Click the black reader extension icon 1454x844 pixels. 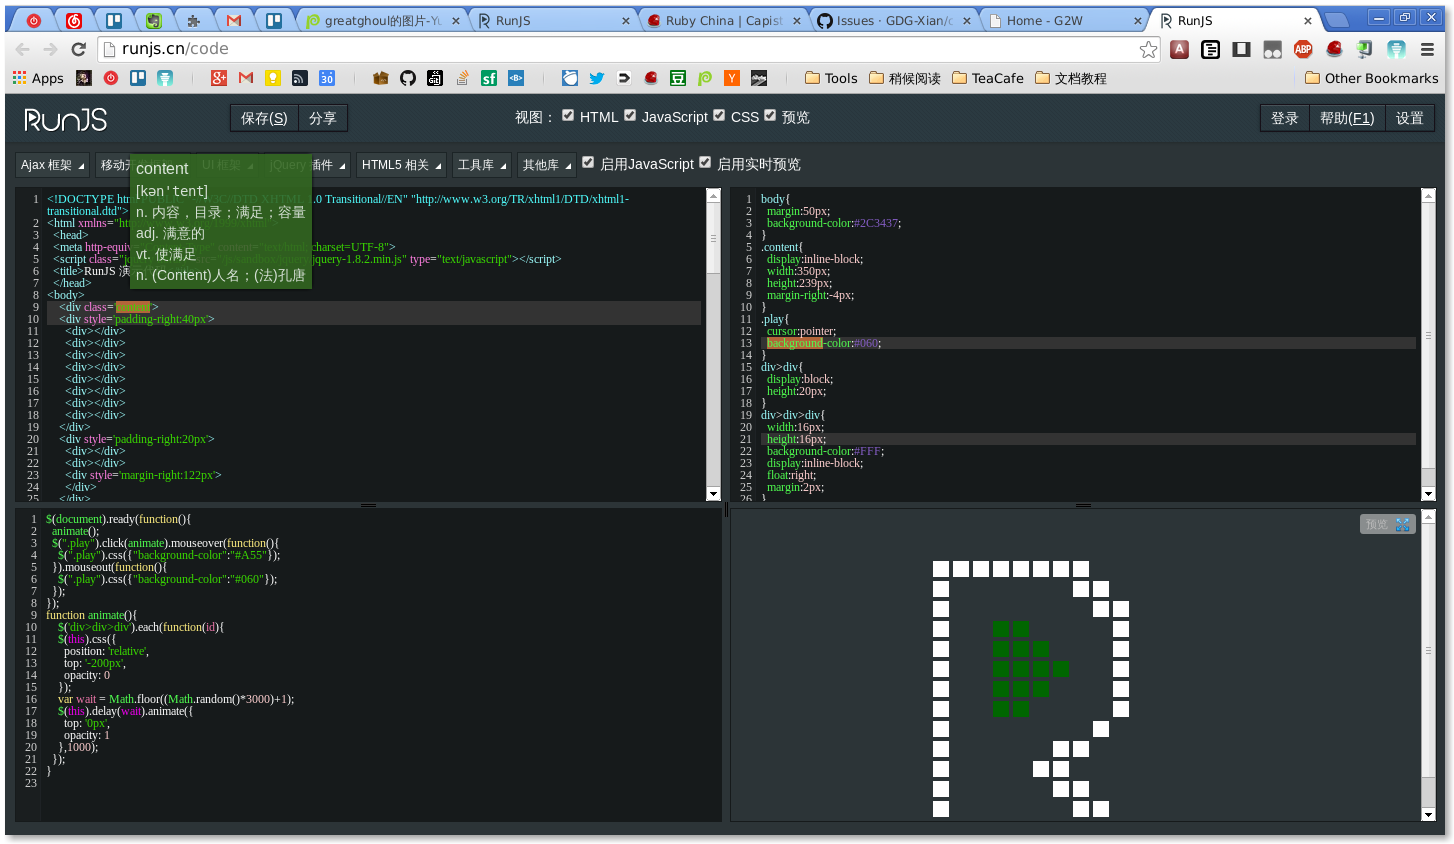1211,49
